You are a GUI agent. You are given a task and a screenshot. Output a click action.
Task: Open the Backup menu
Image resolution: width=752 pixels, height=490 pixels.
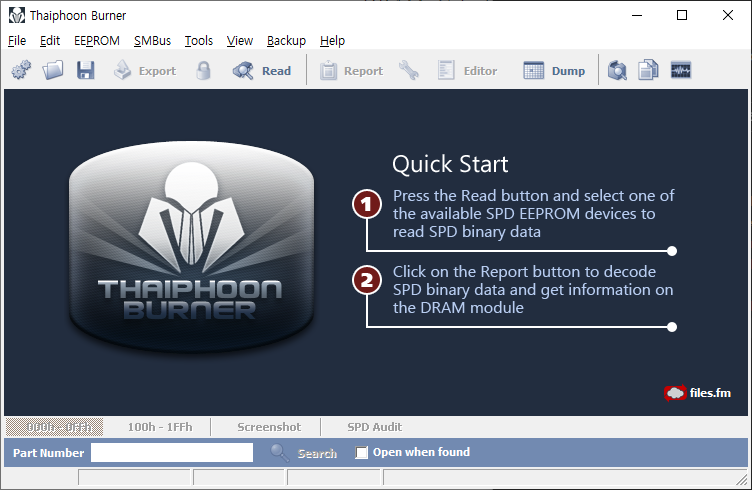286,41
